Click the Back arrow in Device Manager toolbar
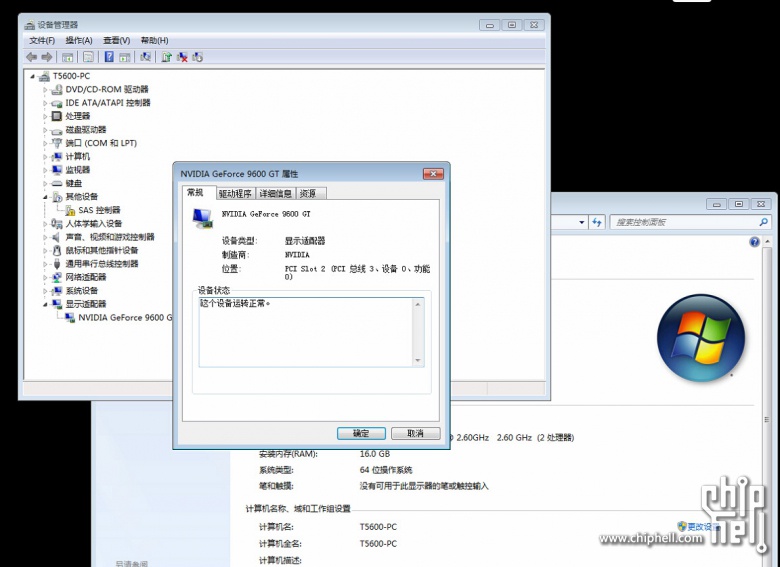Screen dimensions: 780x567 coord(31,57)
